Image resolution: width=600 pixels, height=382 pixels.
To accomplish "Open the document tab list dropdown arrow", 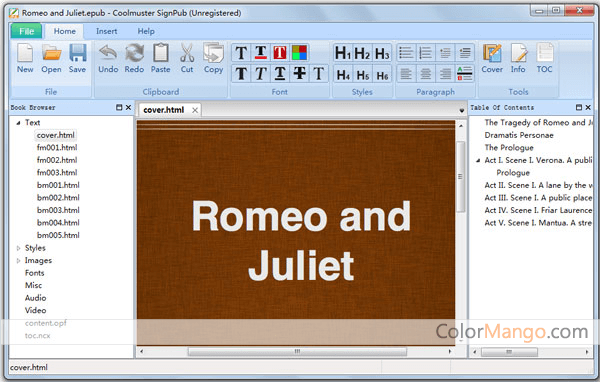I will tap(461, 111).
